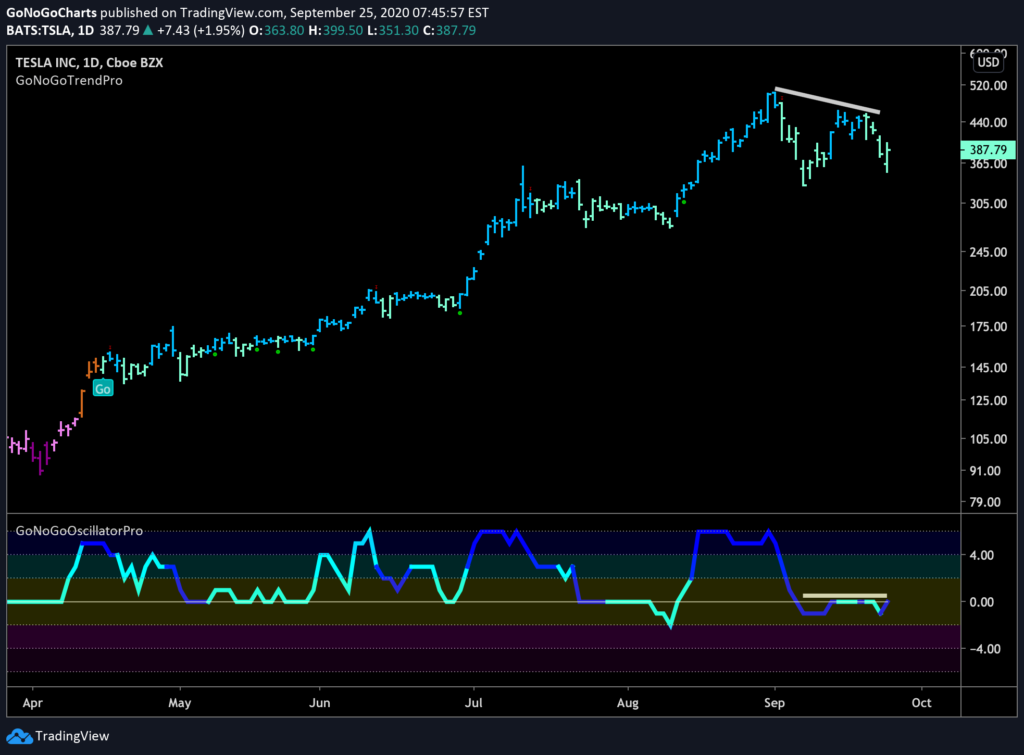Select the GoNoGoOscillatorPro indicator label
This screenshot has height=755, width=1024.
pos(79,531)
